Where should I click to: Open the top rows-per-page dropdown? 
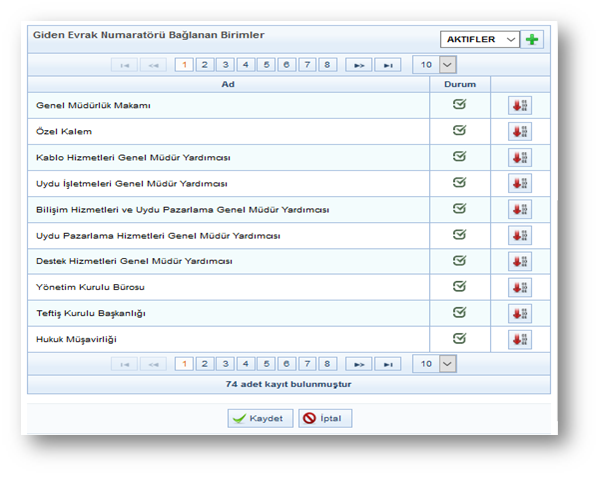pos(435,65)
